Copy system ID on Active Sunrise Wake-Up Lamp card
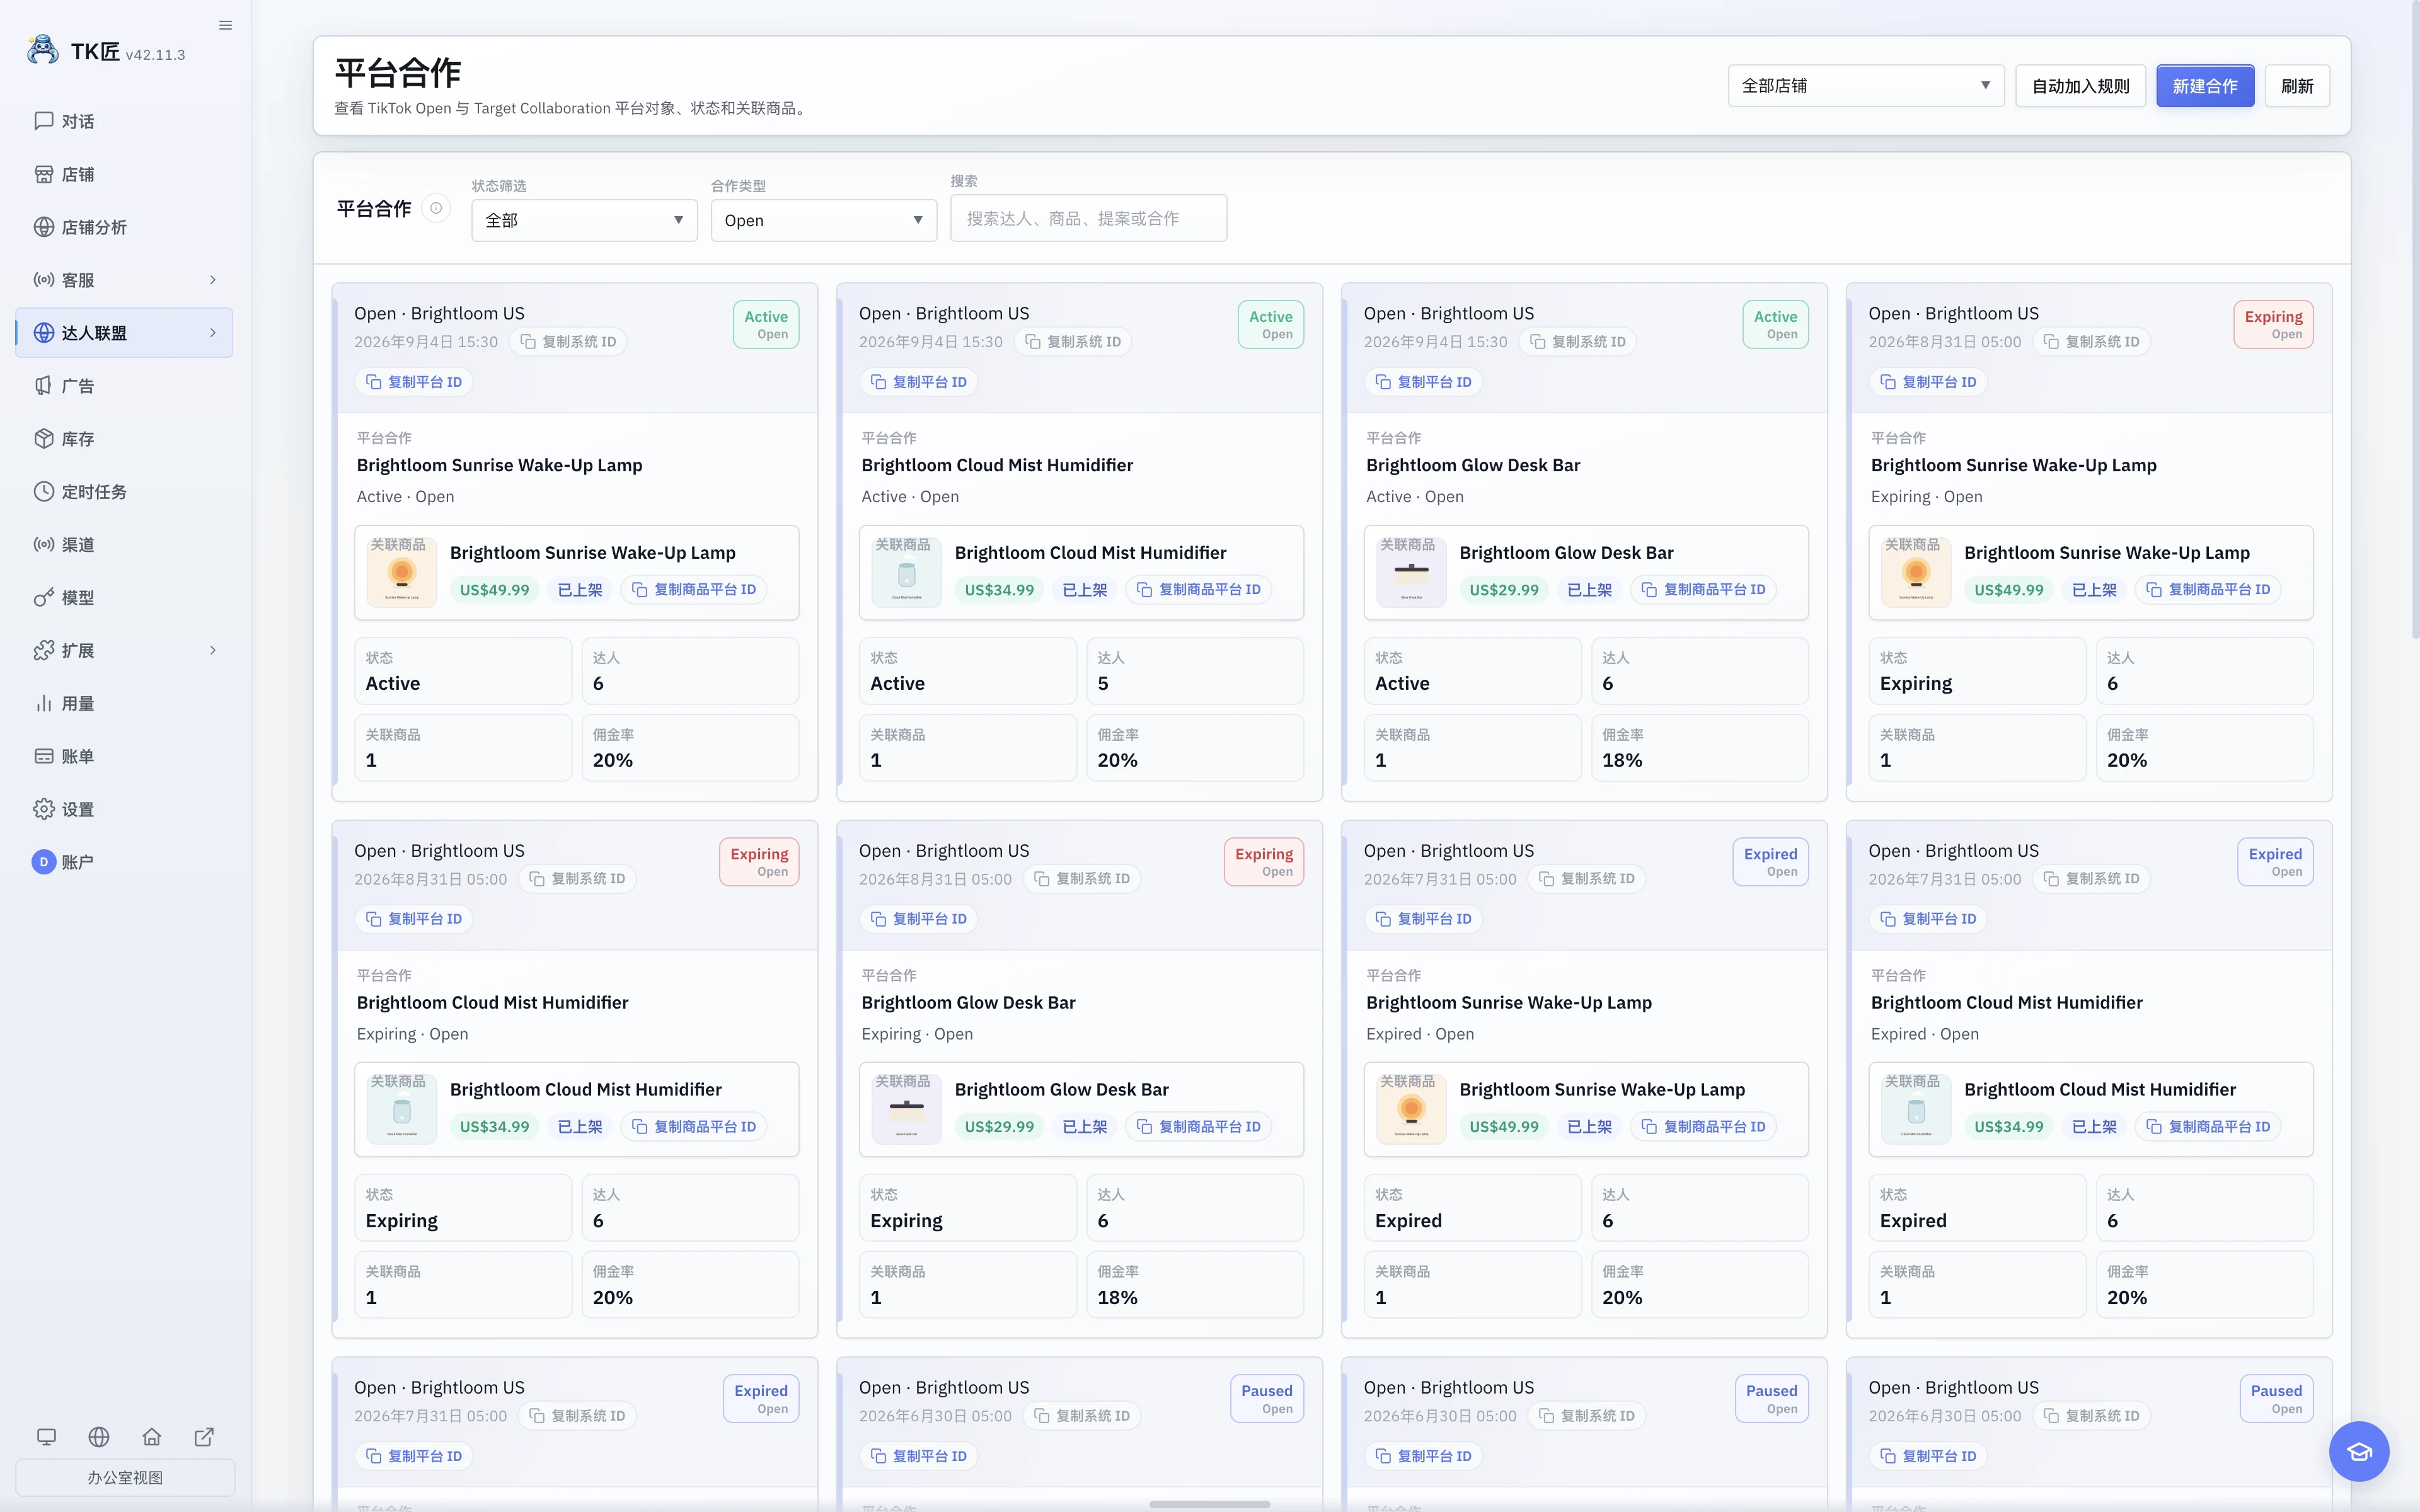Viewport: 2420px width, 1512px height. click(x=568, y=342)
